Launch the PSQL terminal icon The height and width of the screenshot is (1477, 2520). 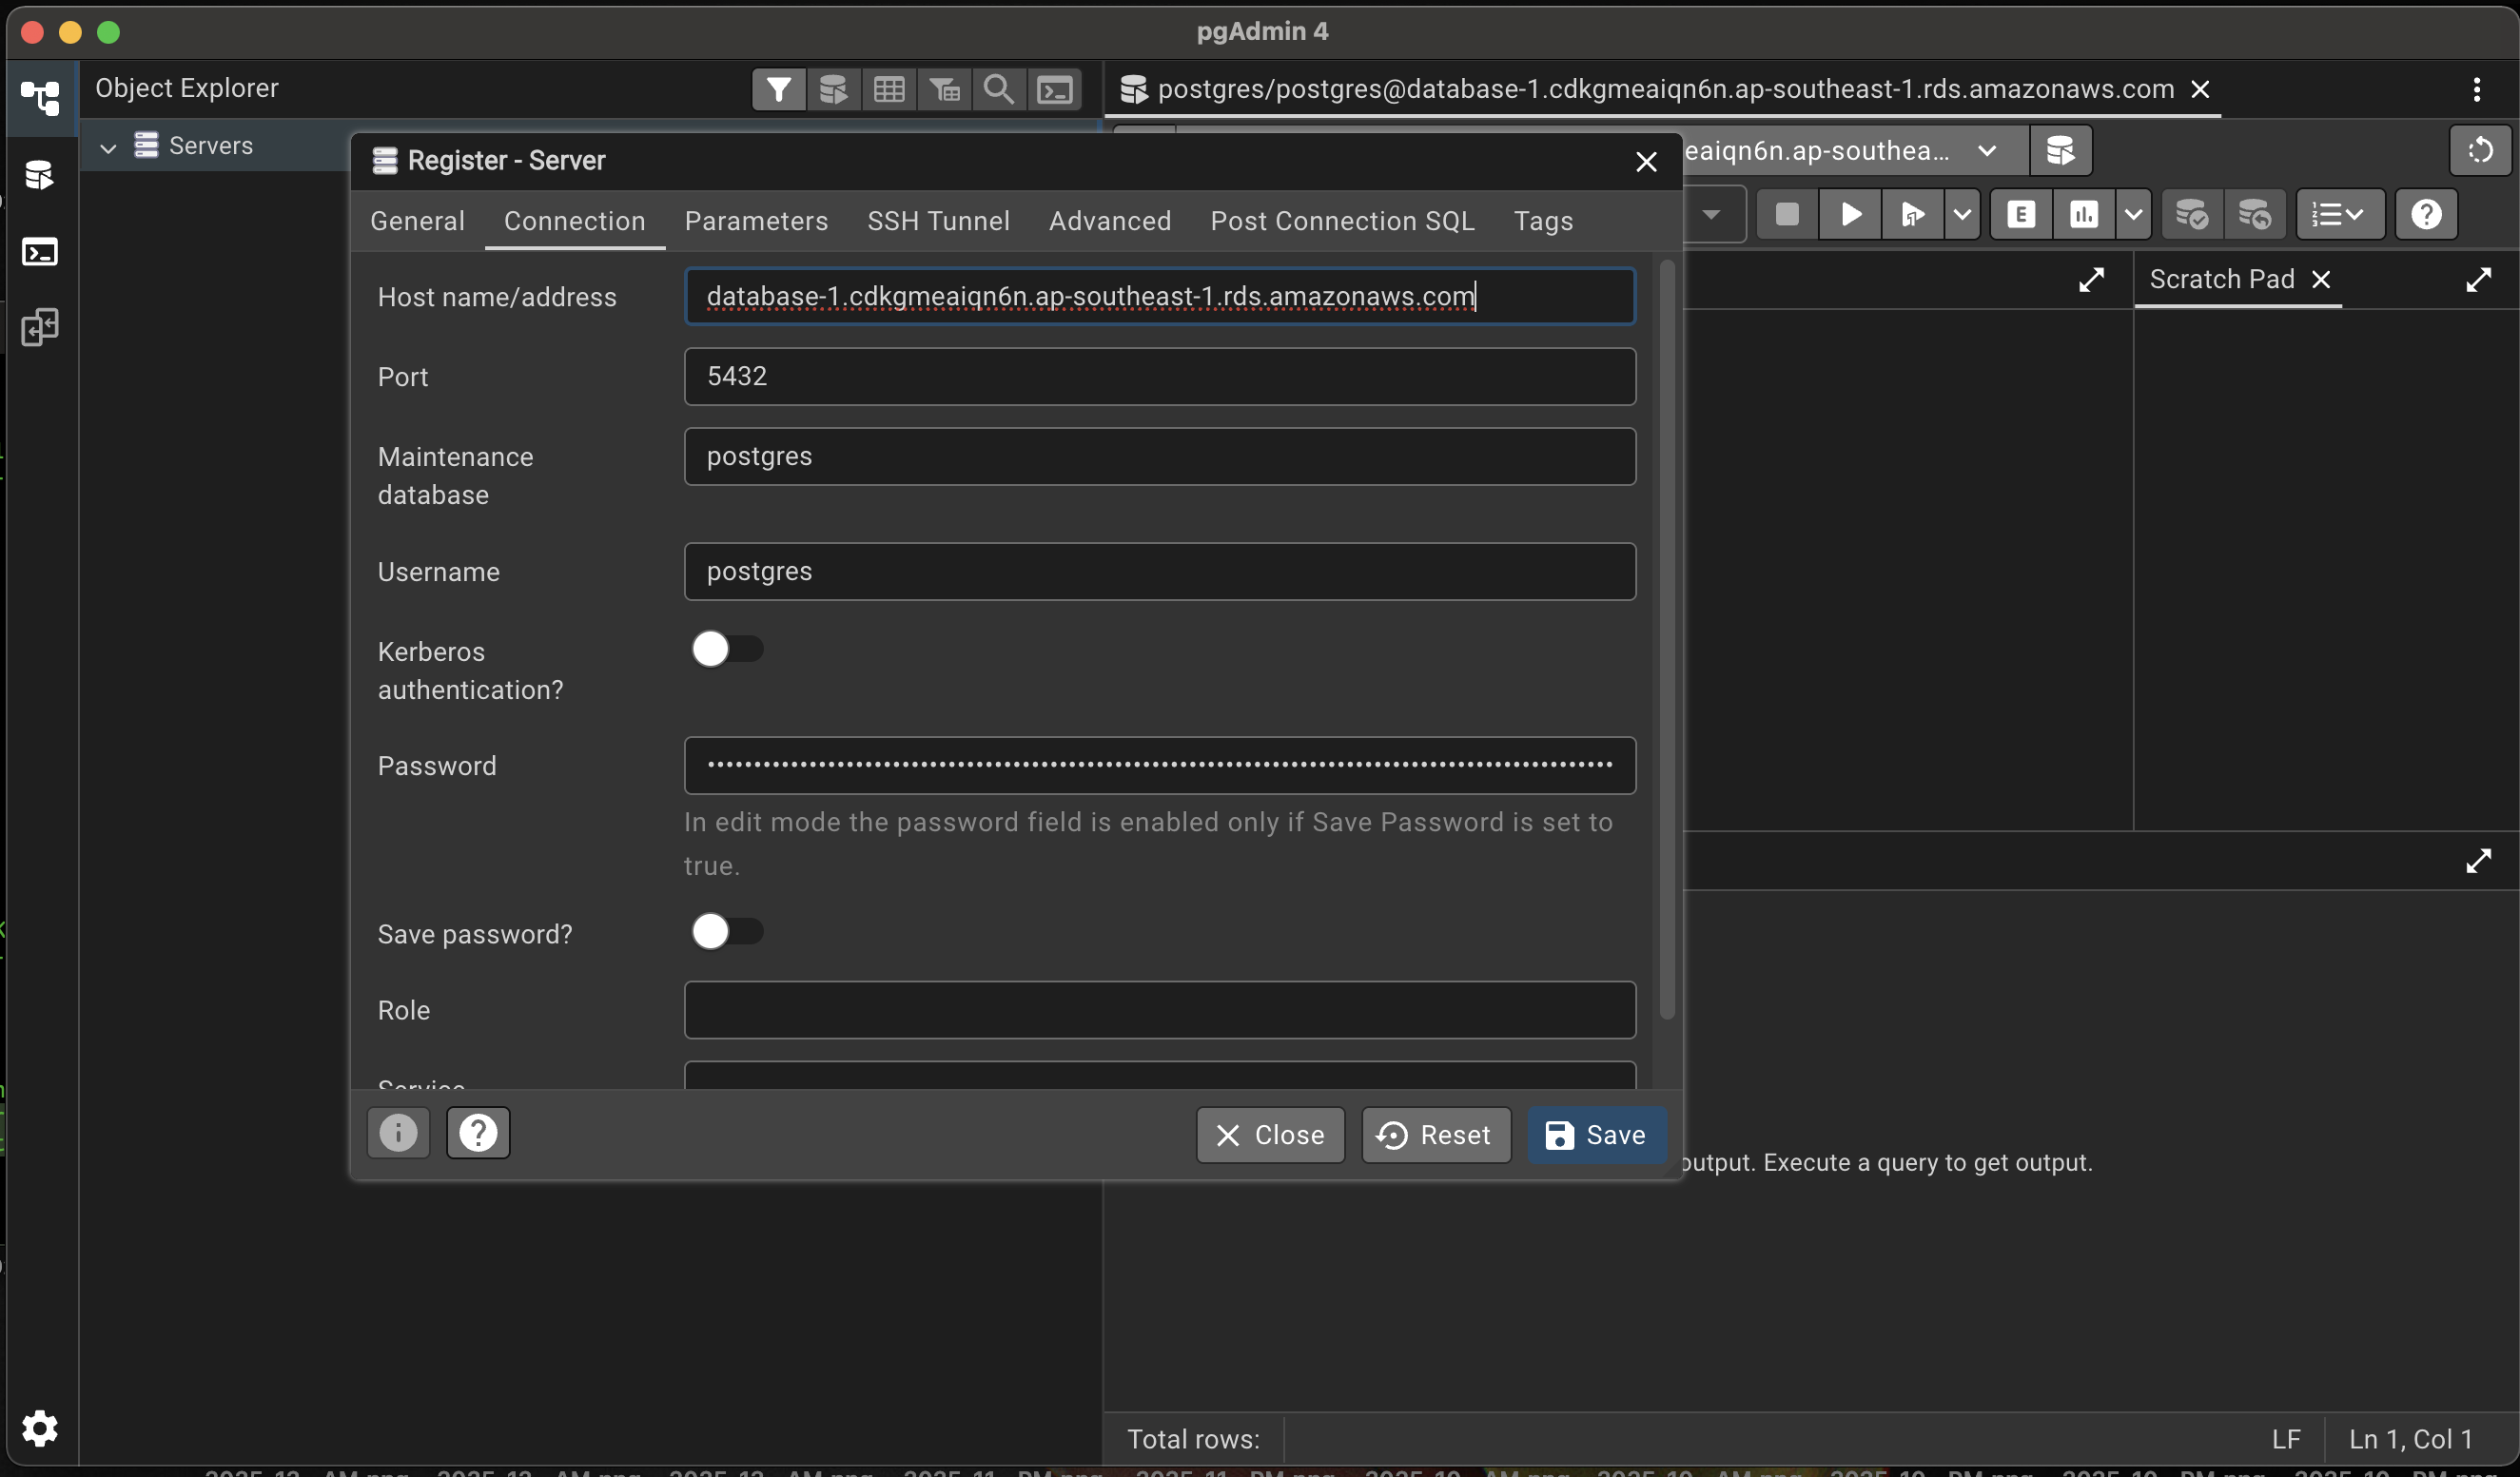click(x=1055, y=89)
